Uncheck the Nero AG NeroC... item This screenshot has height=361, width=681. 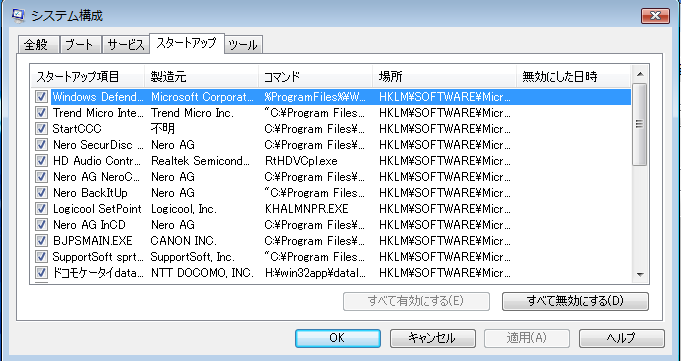(41, 177)
